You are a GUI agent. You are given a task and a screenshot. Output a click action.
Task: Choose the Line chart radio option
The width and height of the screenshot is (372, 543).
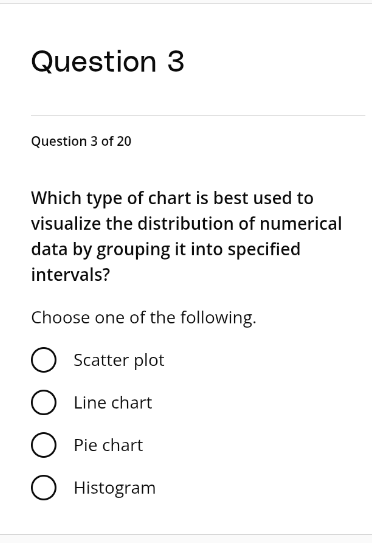coord(44,402)
